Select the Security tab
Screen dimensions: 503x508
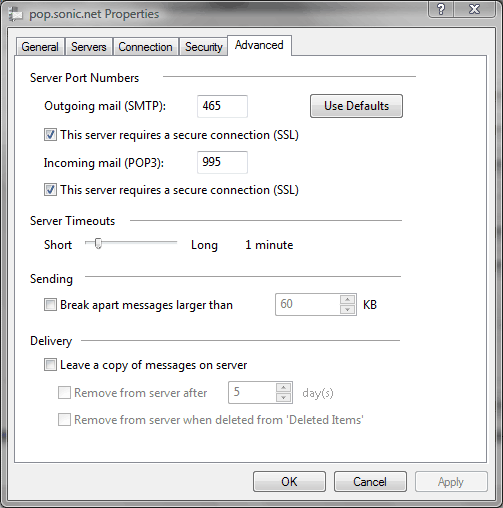click(203, 47)
